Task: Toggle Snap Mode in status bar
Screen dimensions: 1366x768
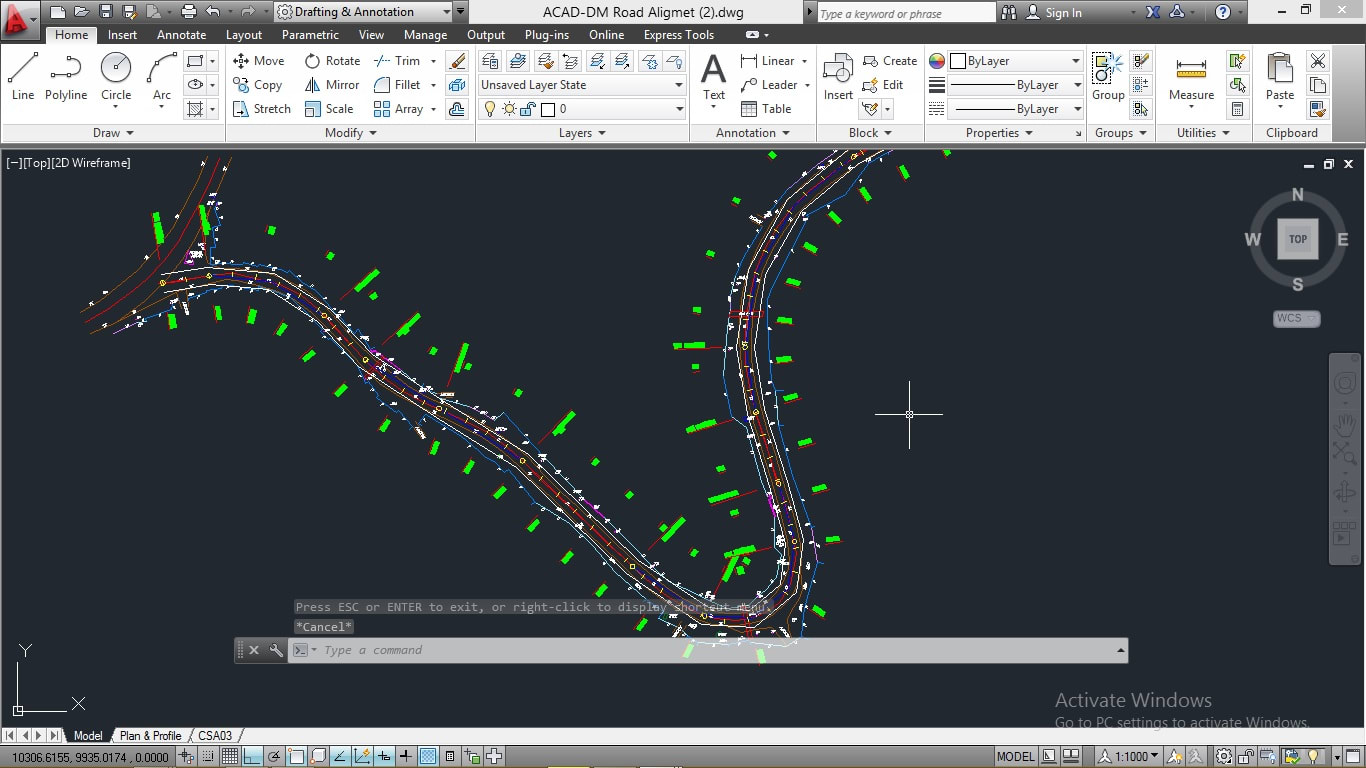Action: coord(209,757)
